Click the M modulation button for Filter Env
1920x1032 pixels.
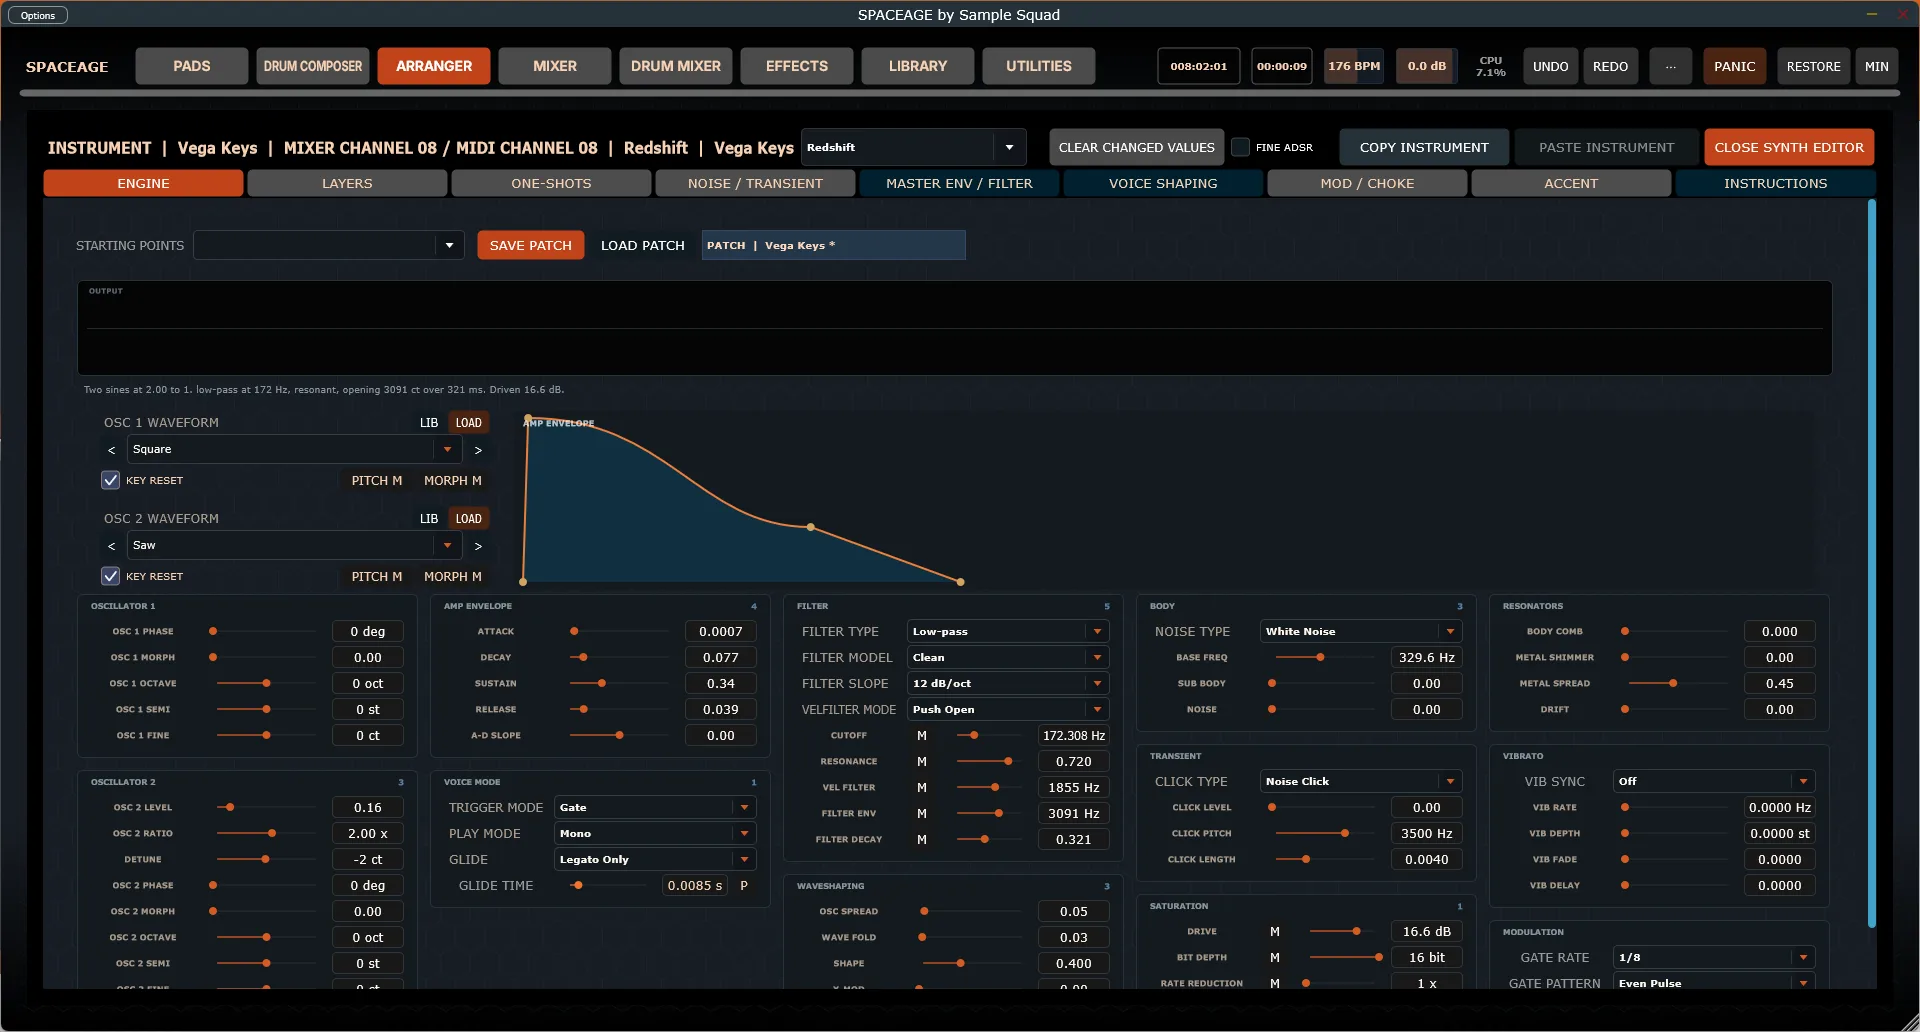[x=922, y=814]
